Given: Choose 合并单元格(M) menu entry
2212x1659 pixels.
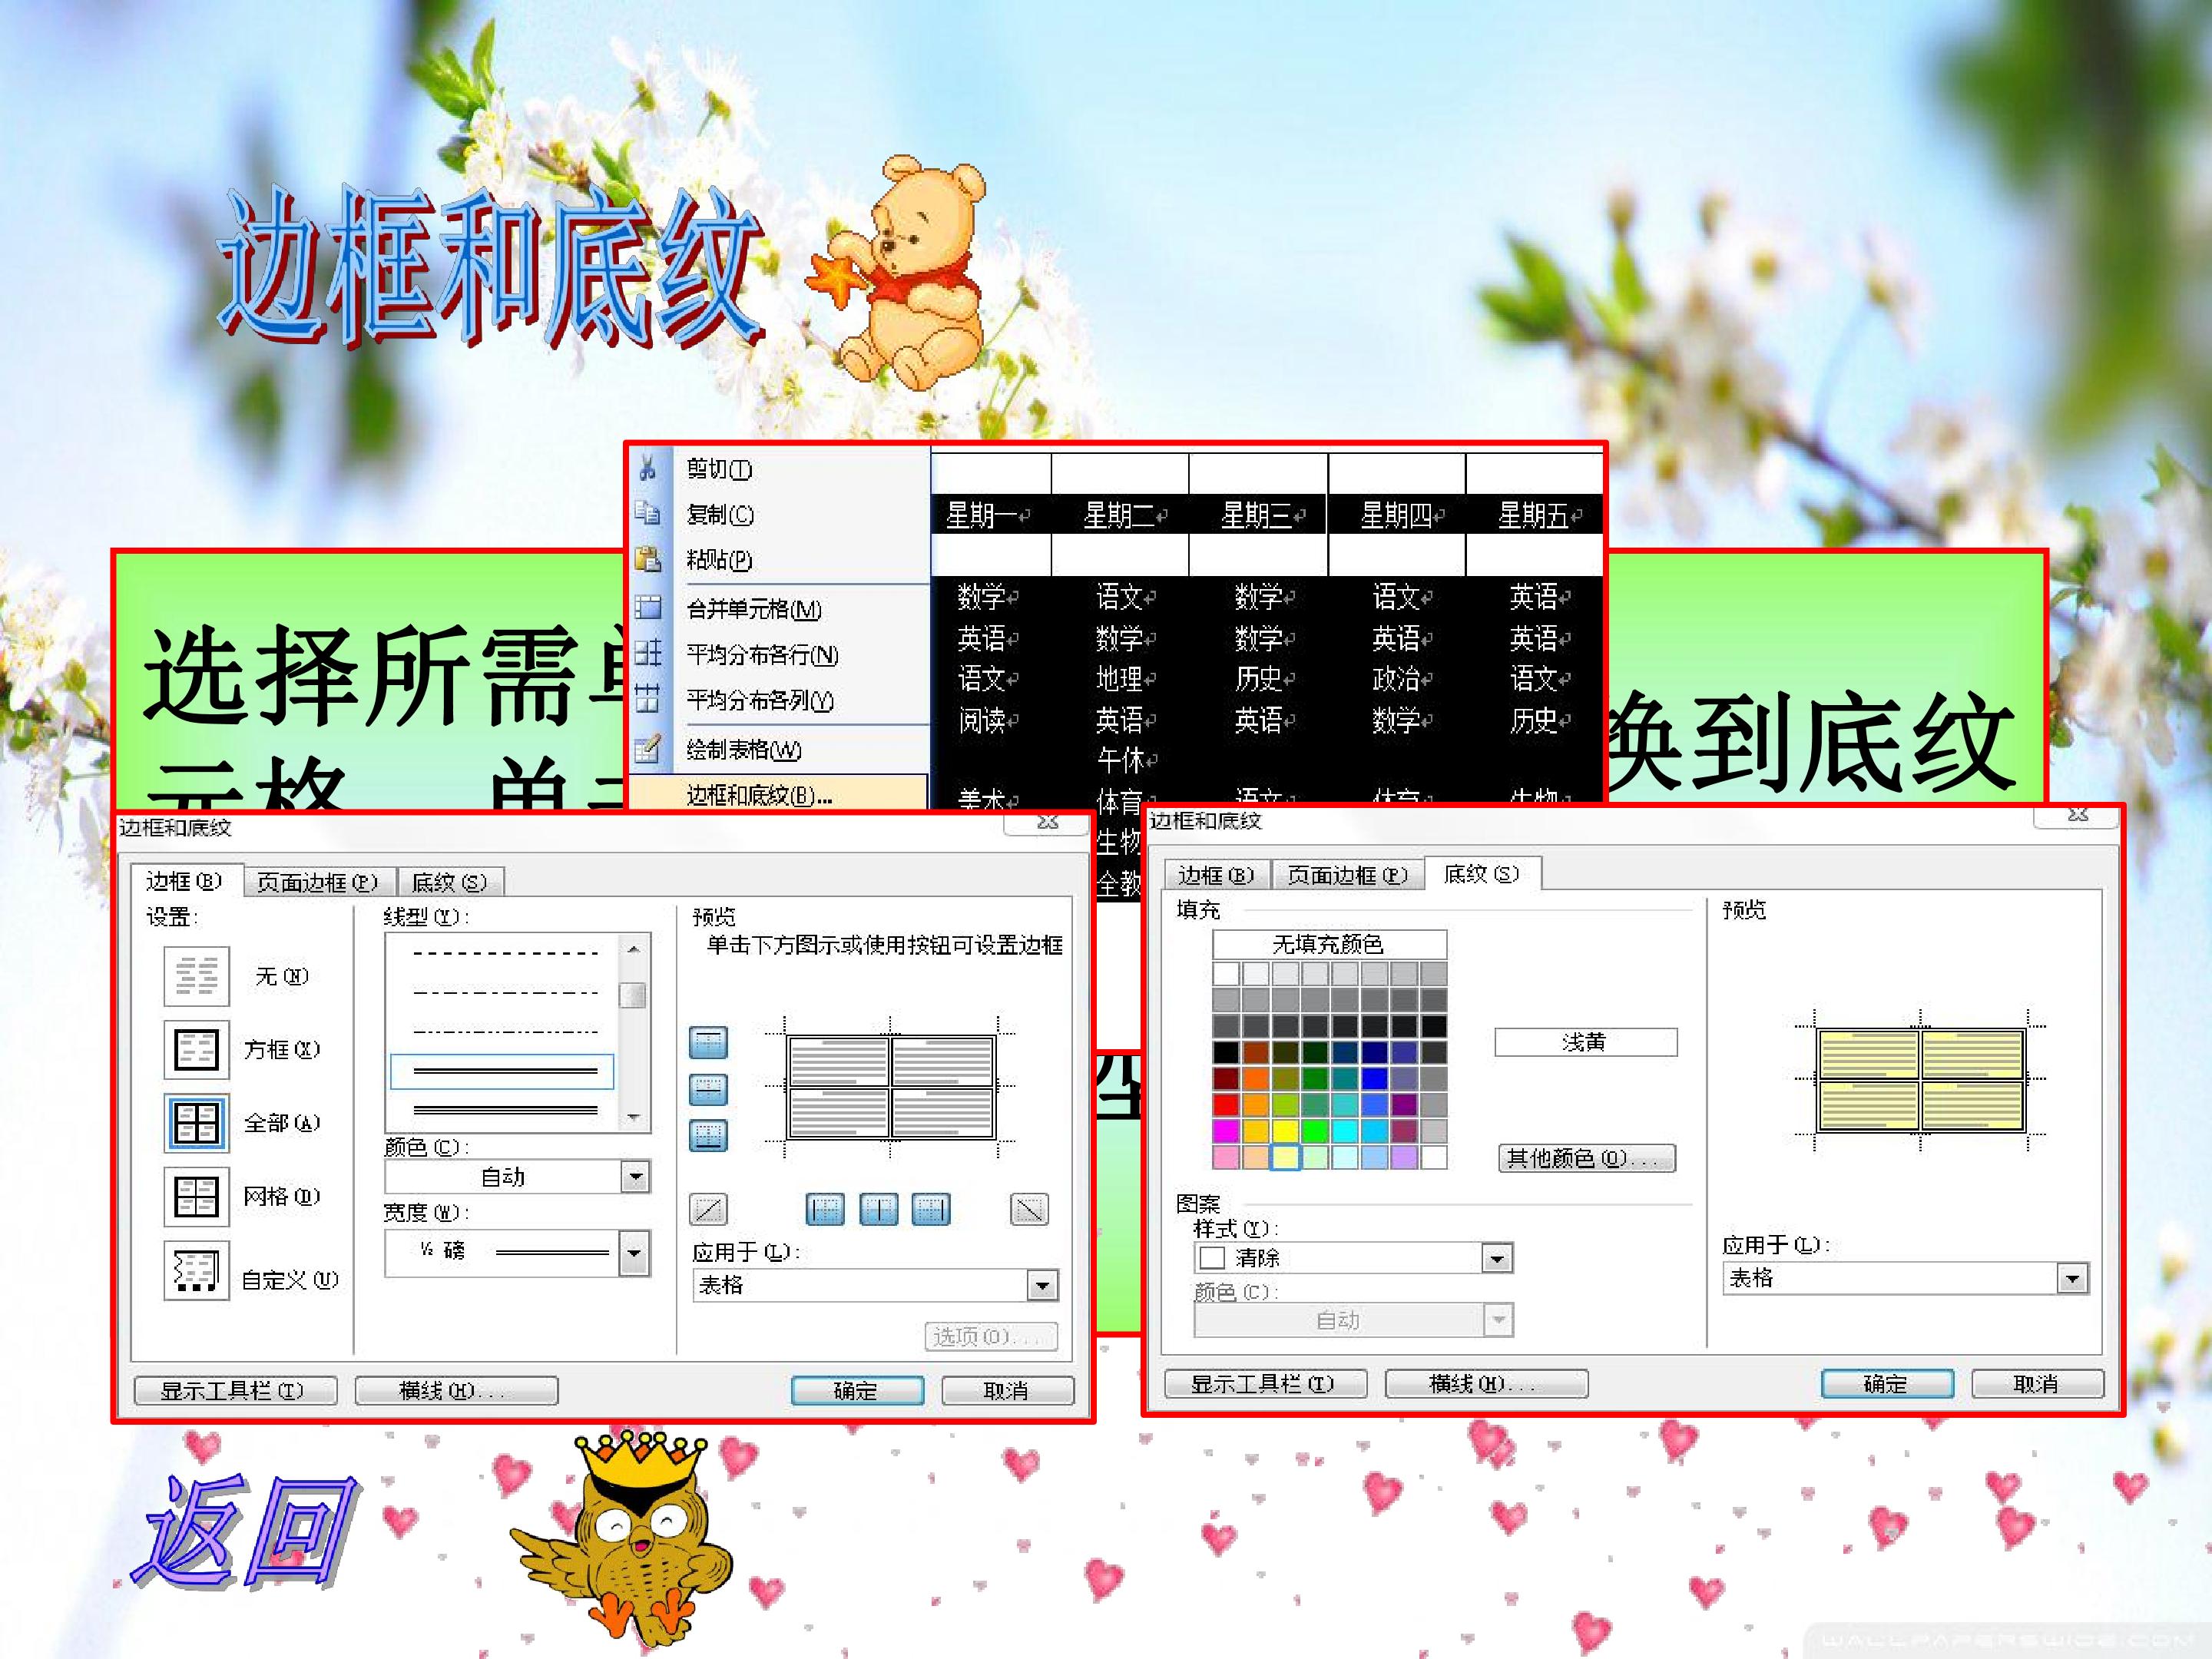Looking at the screenshot, I should pos(754,608).
